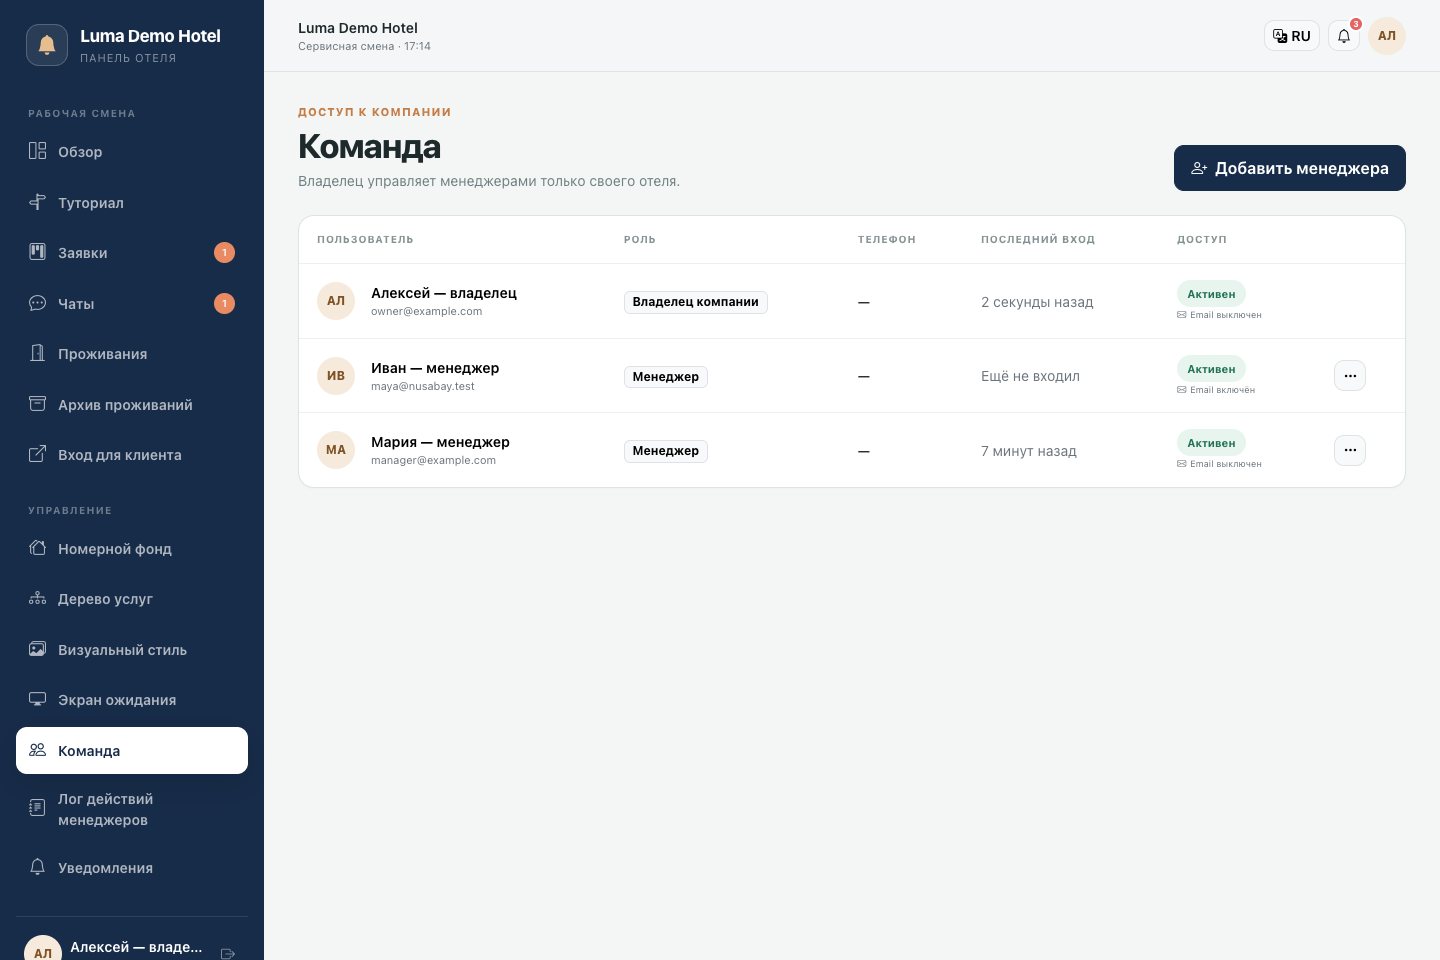
Task: Click the Экран ожидания monitor icon
Action: coord(37,699)
